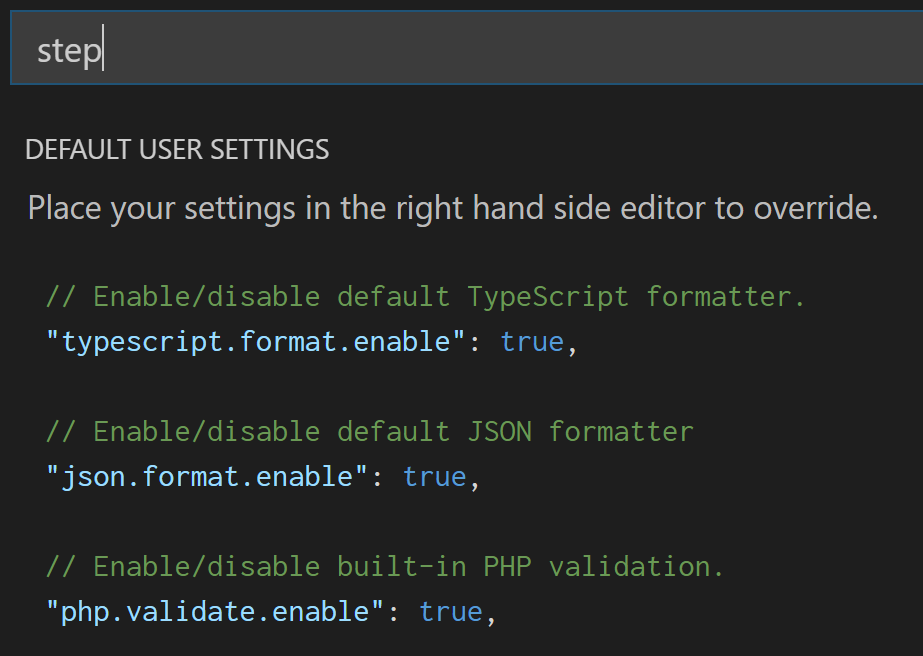Click the PHP validation comment line
This screenshot has width=923, height=656.
pos(384,566)
